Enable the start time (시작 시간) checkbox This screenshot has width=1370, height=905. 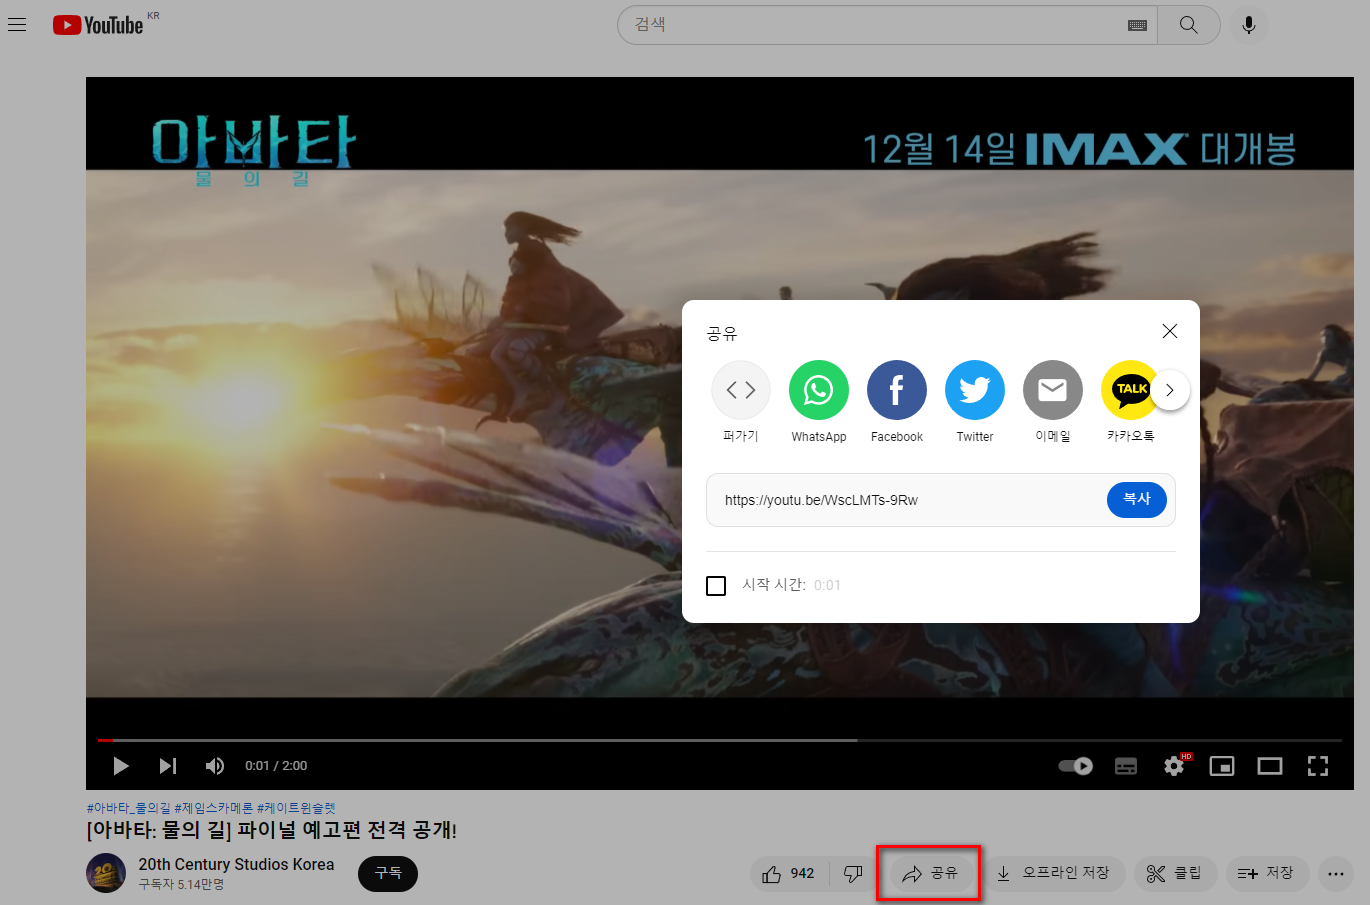tap(716, 586)
